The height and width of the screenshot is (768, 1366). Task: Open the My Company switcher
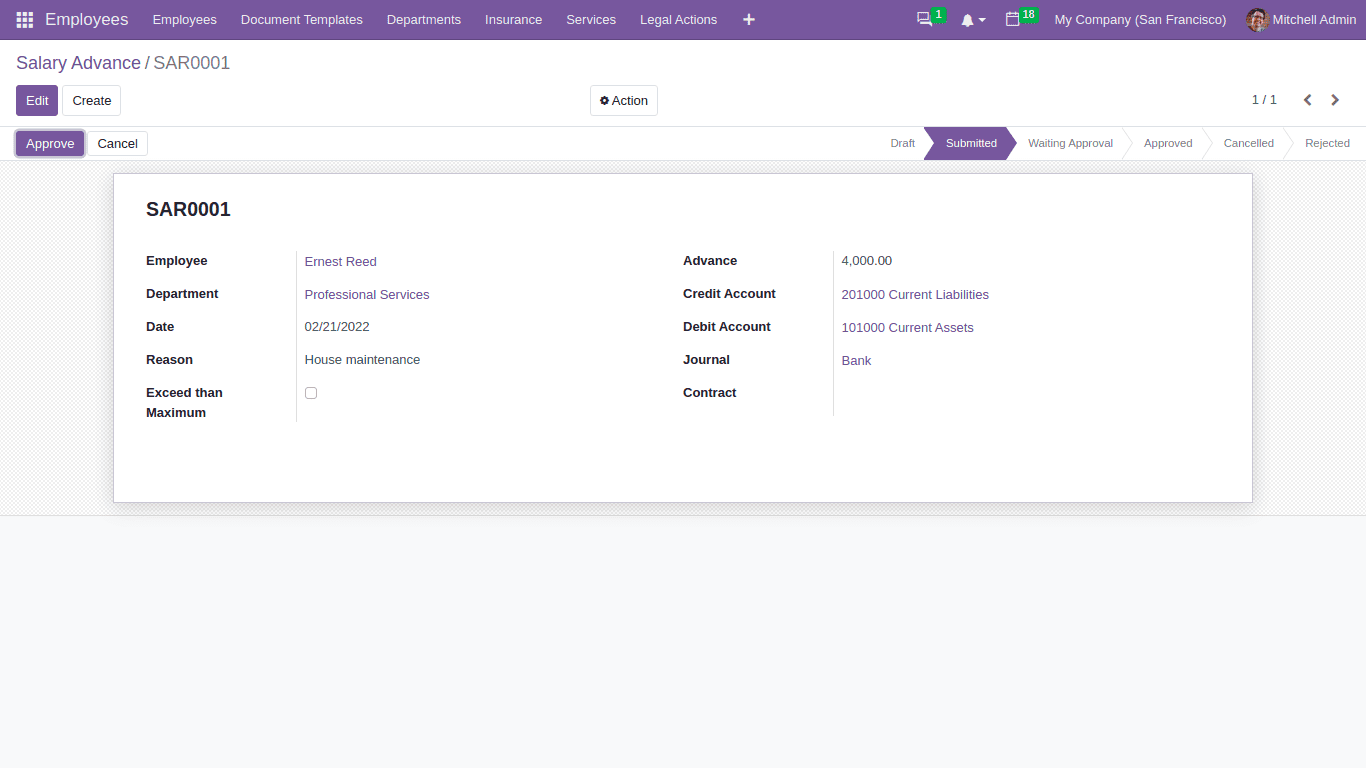pos(1139,19)
